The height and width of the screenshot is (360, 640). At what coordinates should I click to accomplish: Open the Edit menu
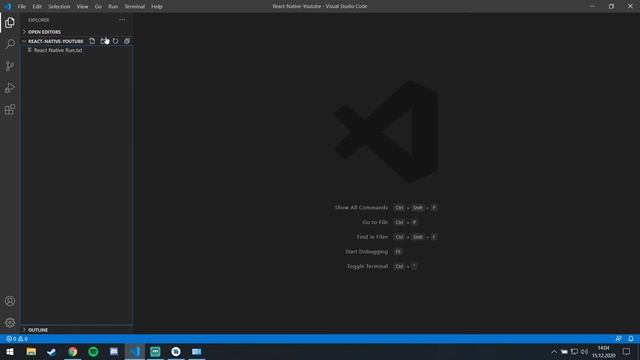(x=37, y=6)
